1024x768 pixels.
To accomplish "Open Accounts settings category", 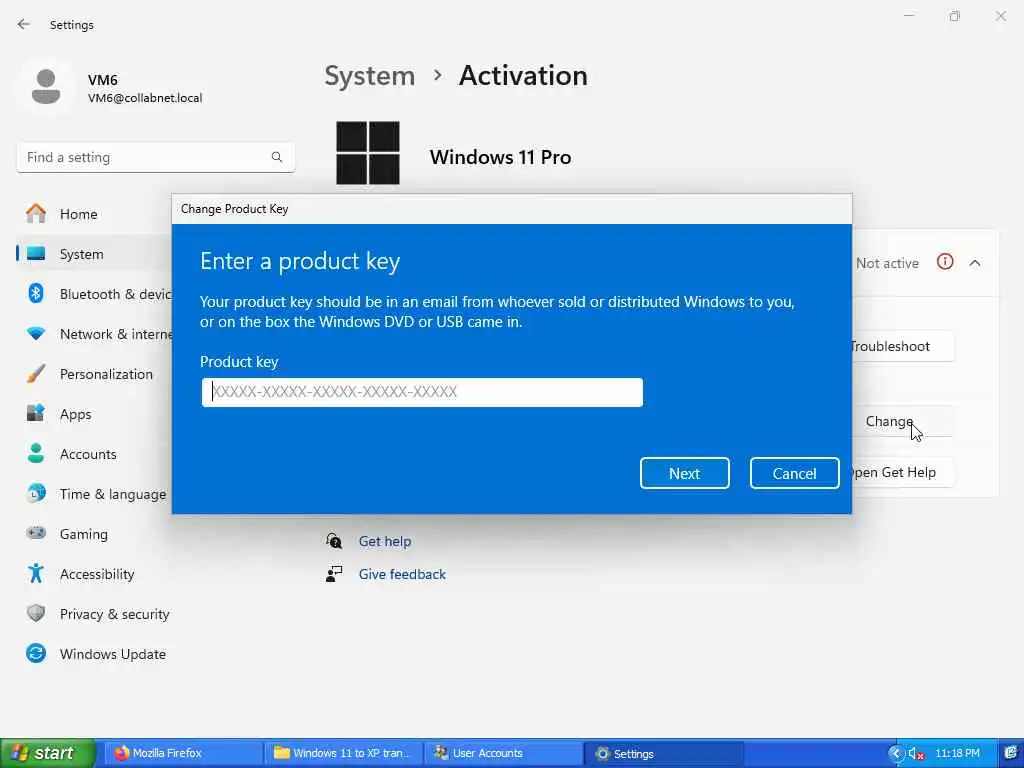I will coord(88,454).
